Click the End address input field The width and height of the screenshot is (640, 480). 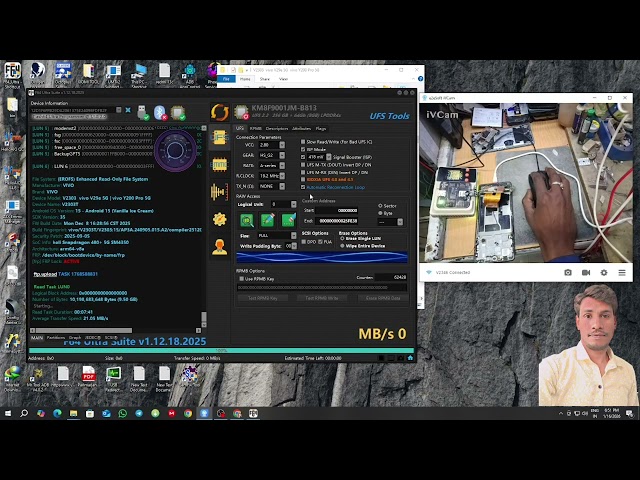click(336, 221)
